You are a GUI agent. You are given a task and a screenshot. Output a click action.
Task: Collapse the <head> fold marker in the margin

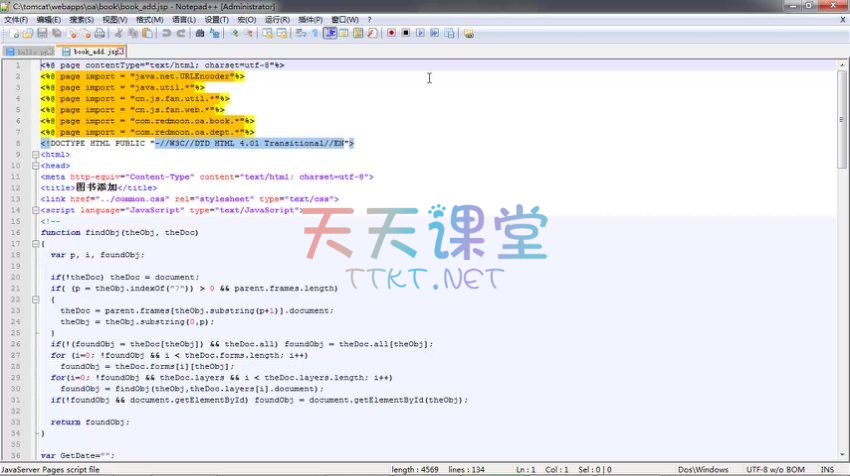tap(36, 166)
